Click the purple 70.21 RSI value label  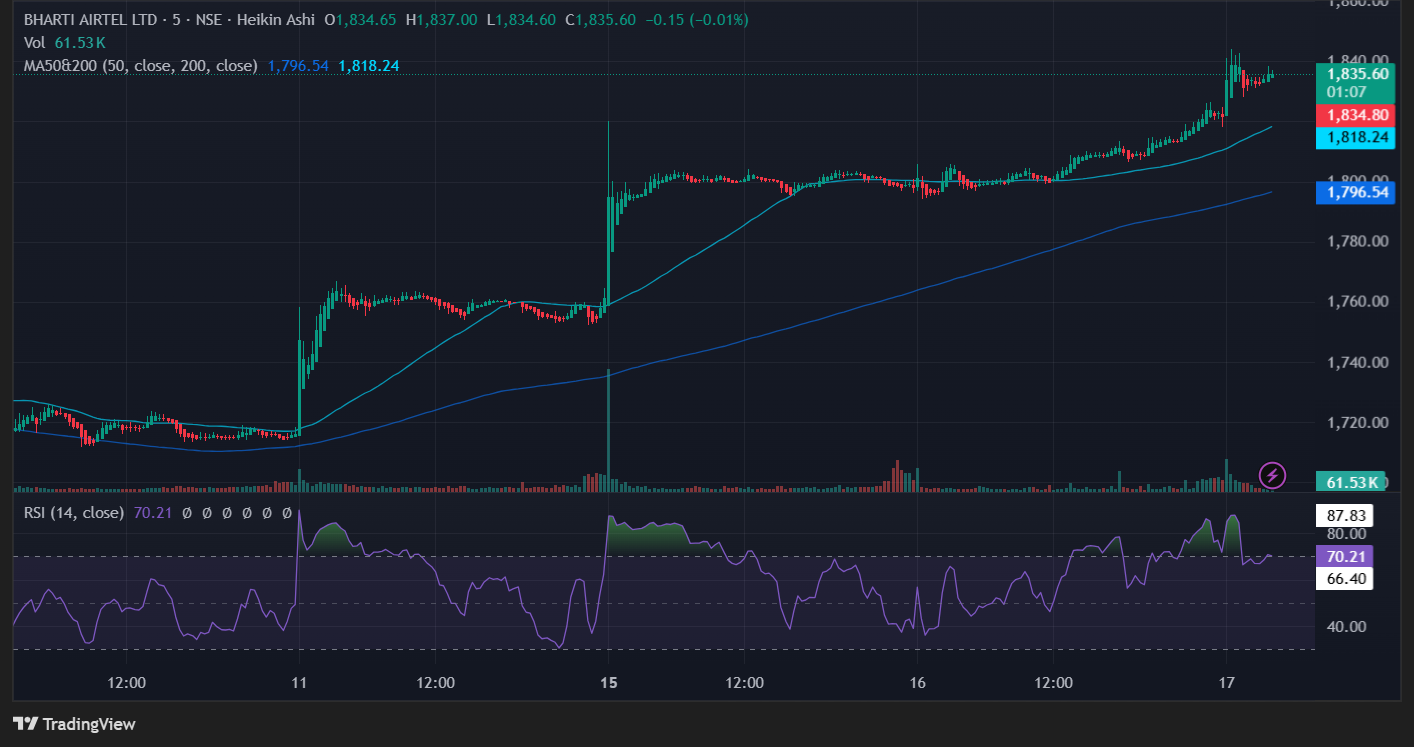(x=1346, y=556)
